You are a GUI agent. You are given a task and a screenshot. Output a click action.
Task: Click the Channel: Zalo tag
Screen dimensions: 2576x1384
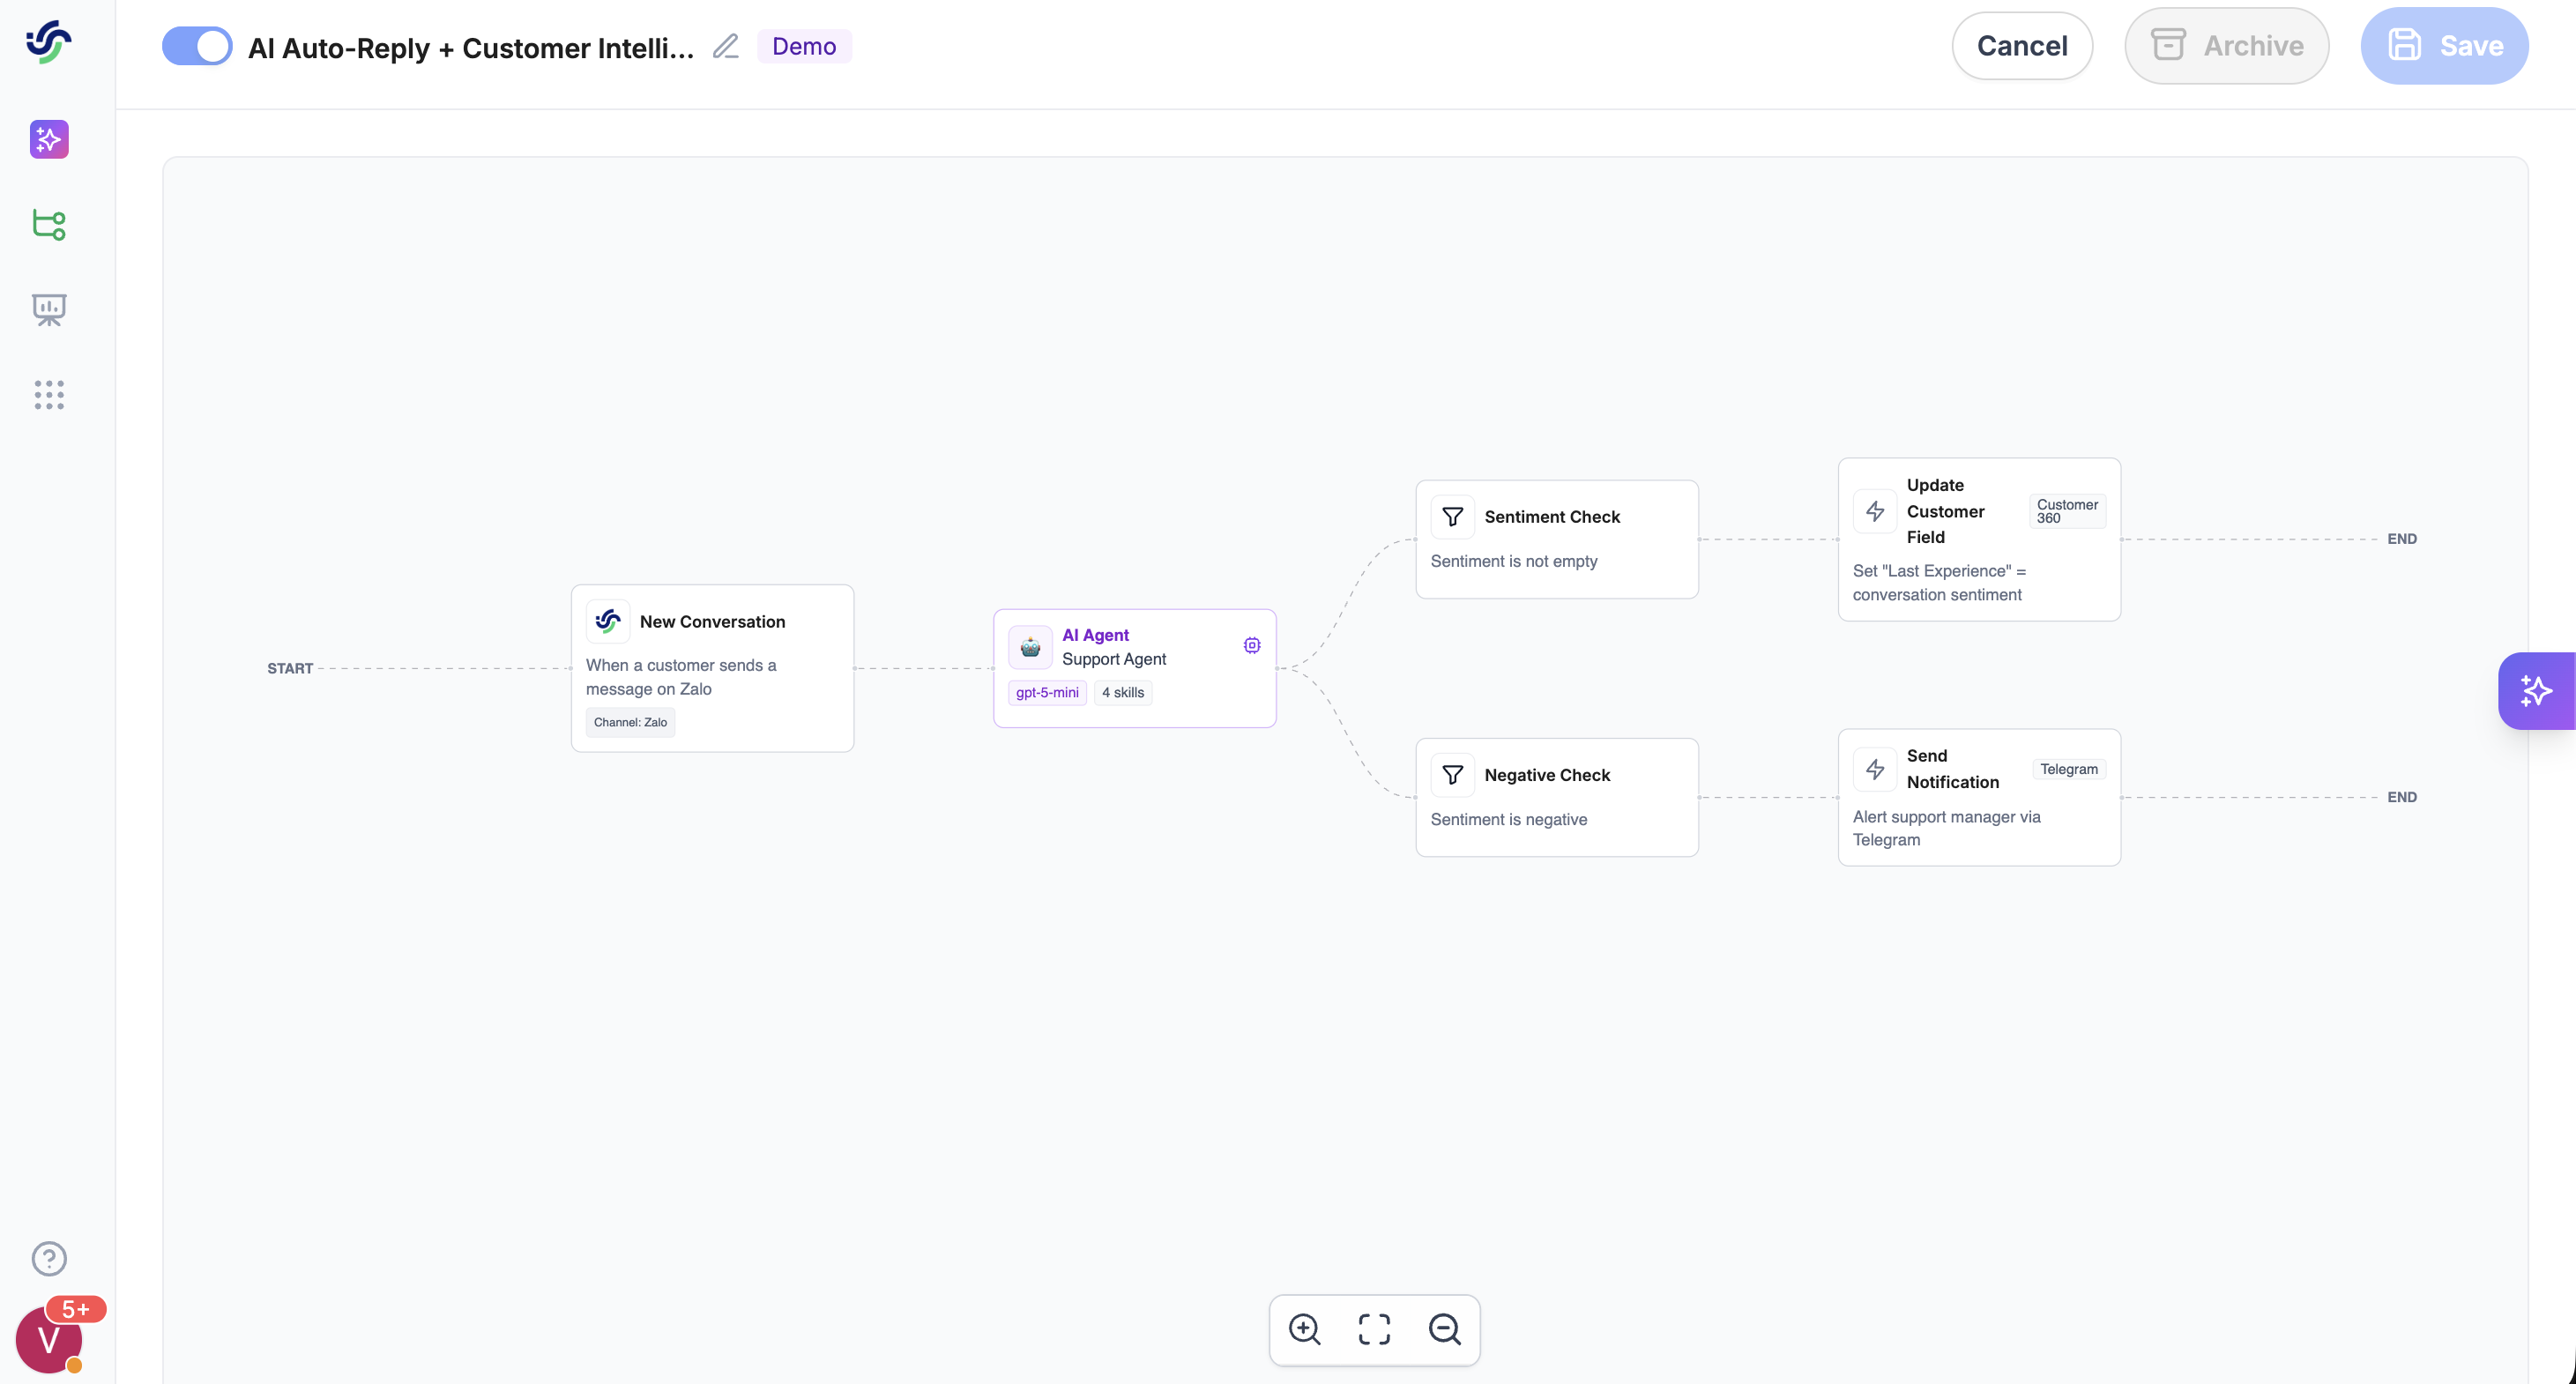tap(630, 722)
